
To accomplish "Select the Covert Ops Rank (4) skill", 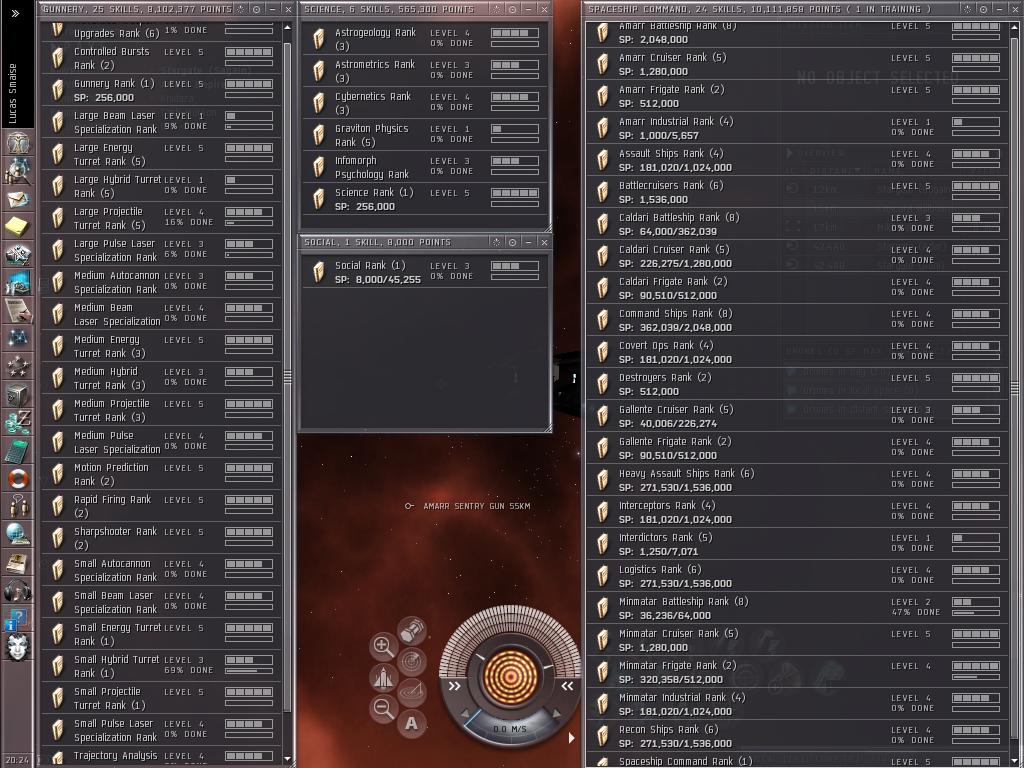I will (797, 352).
